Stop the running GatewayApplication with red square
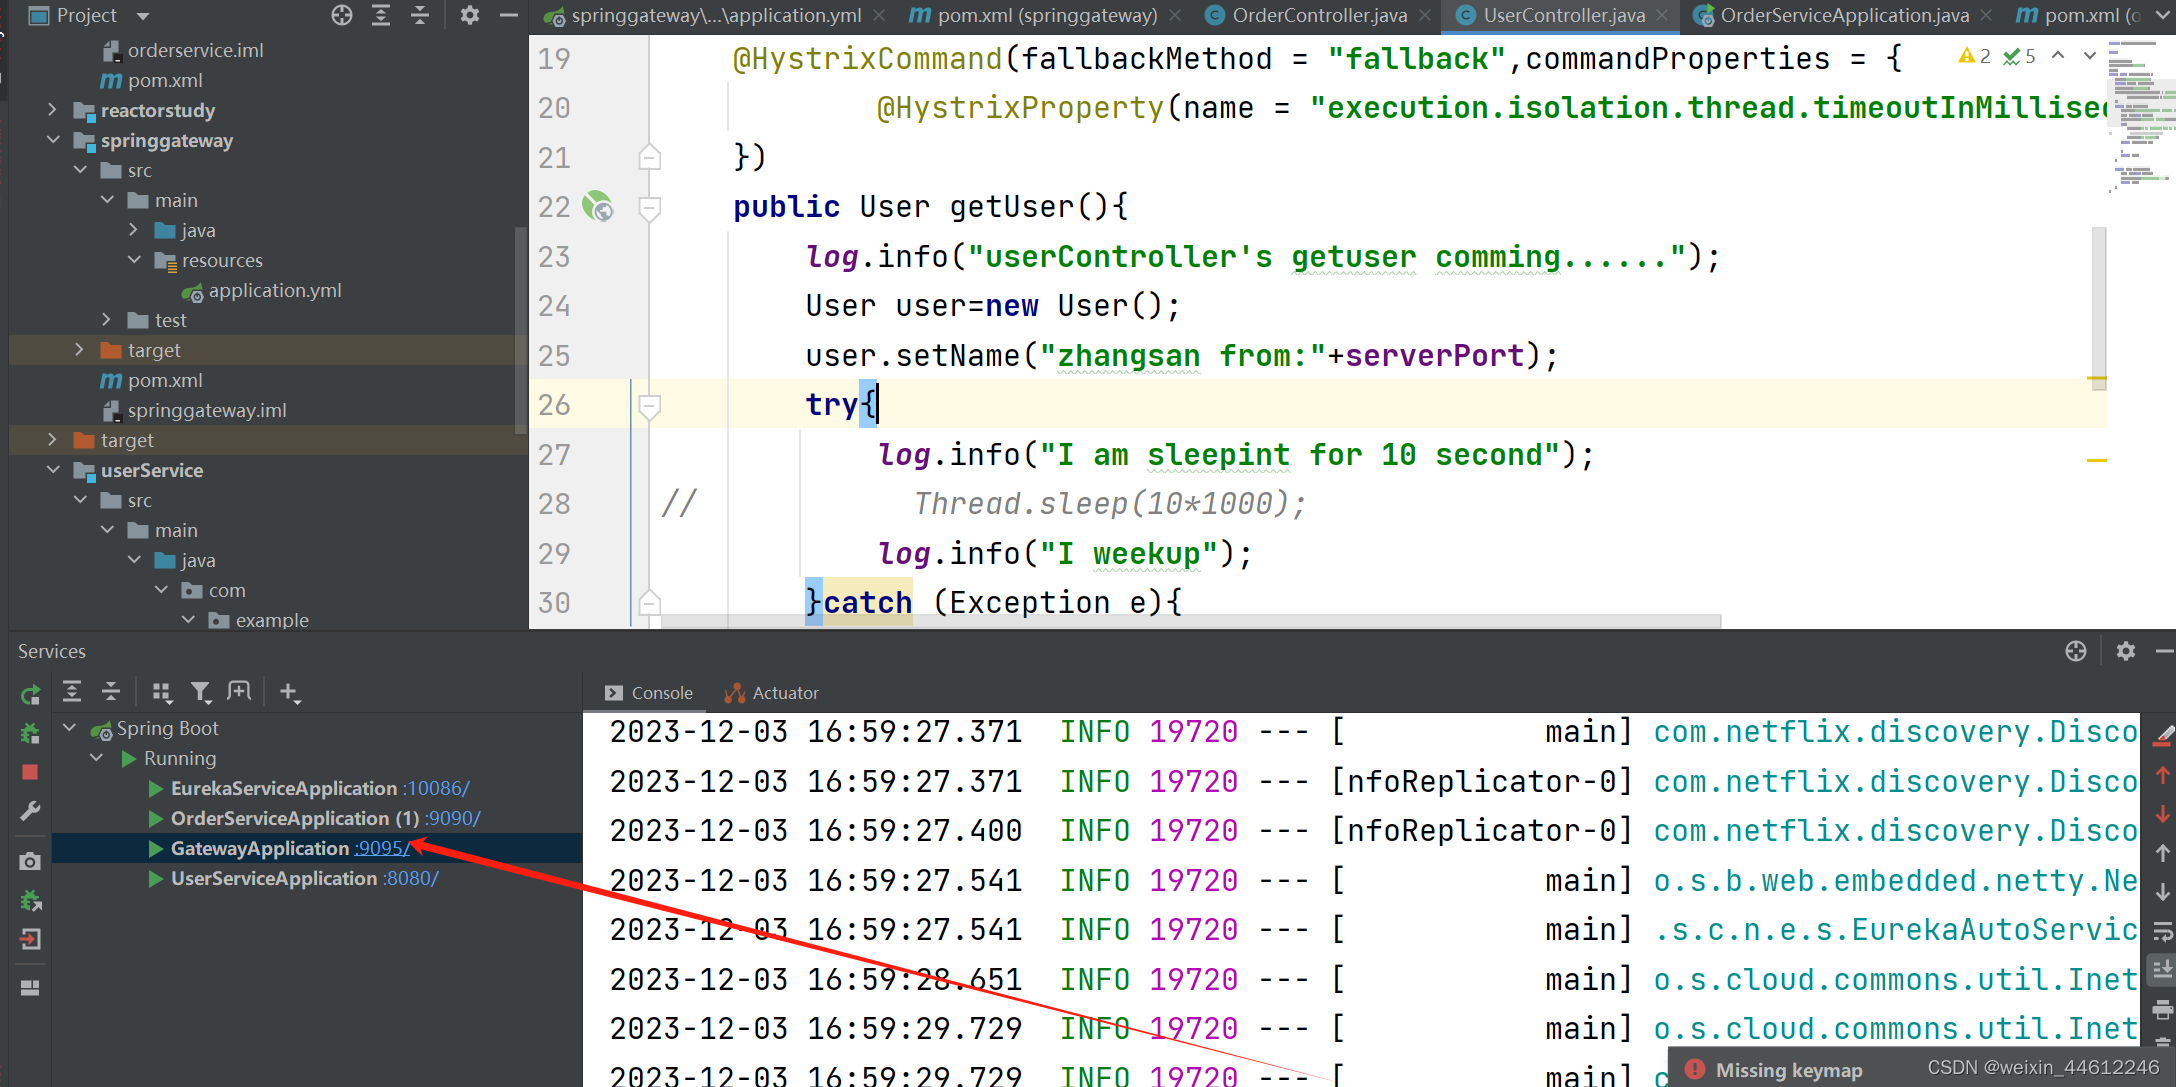Screen dimensions: 2176x1087 pos(30,772)
